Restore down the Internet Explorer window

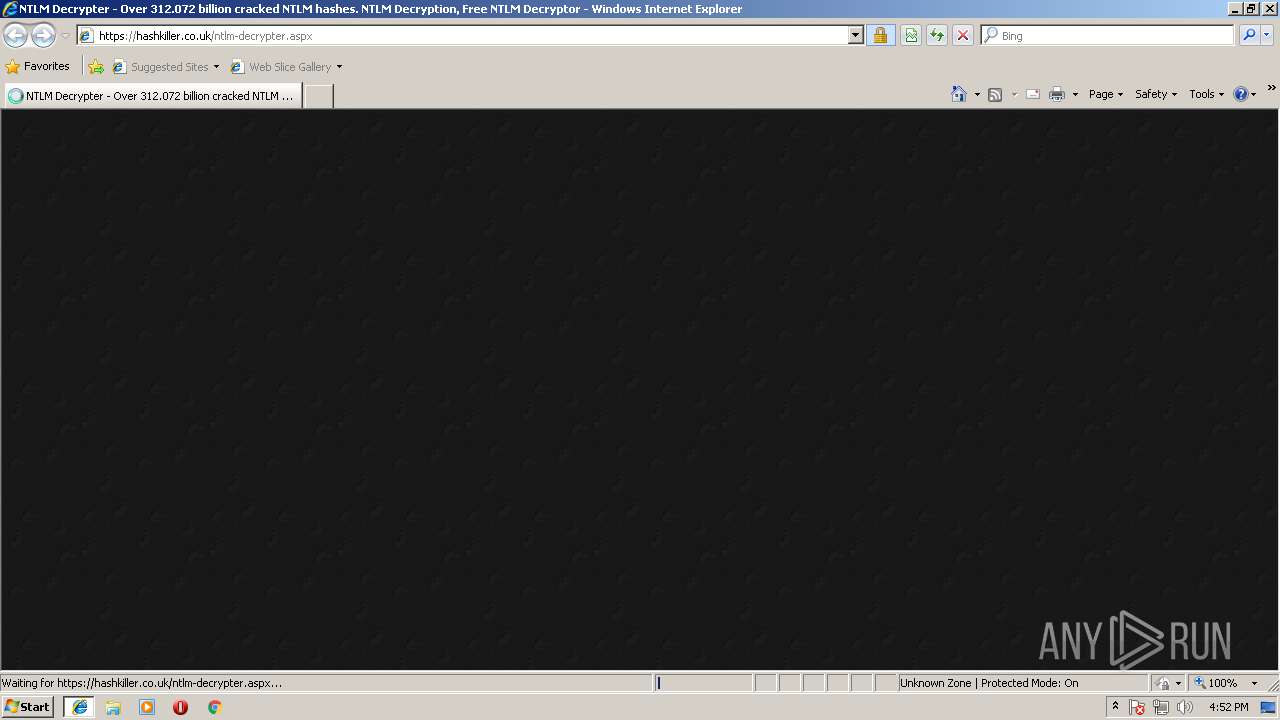tap(1250, 9)
